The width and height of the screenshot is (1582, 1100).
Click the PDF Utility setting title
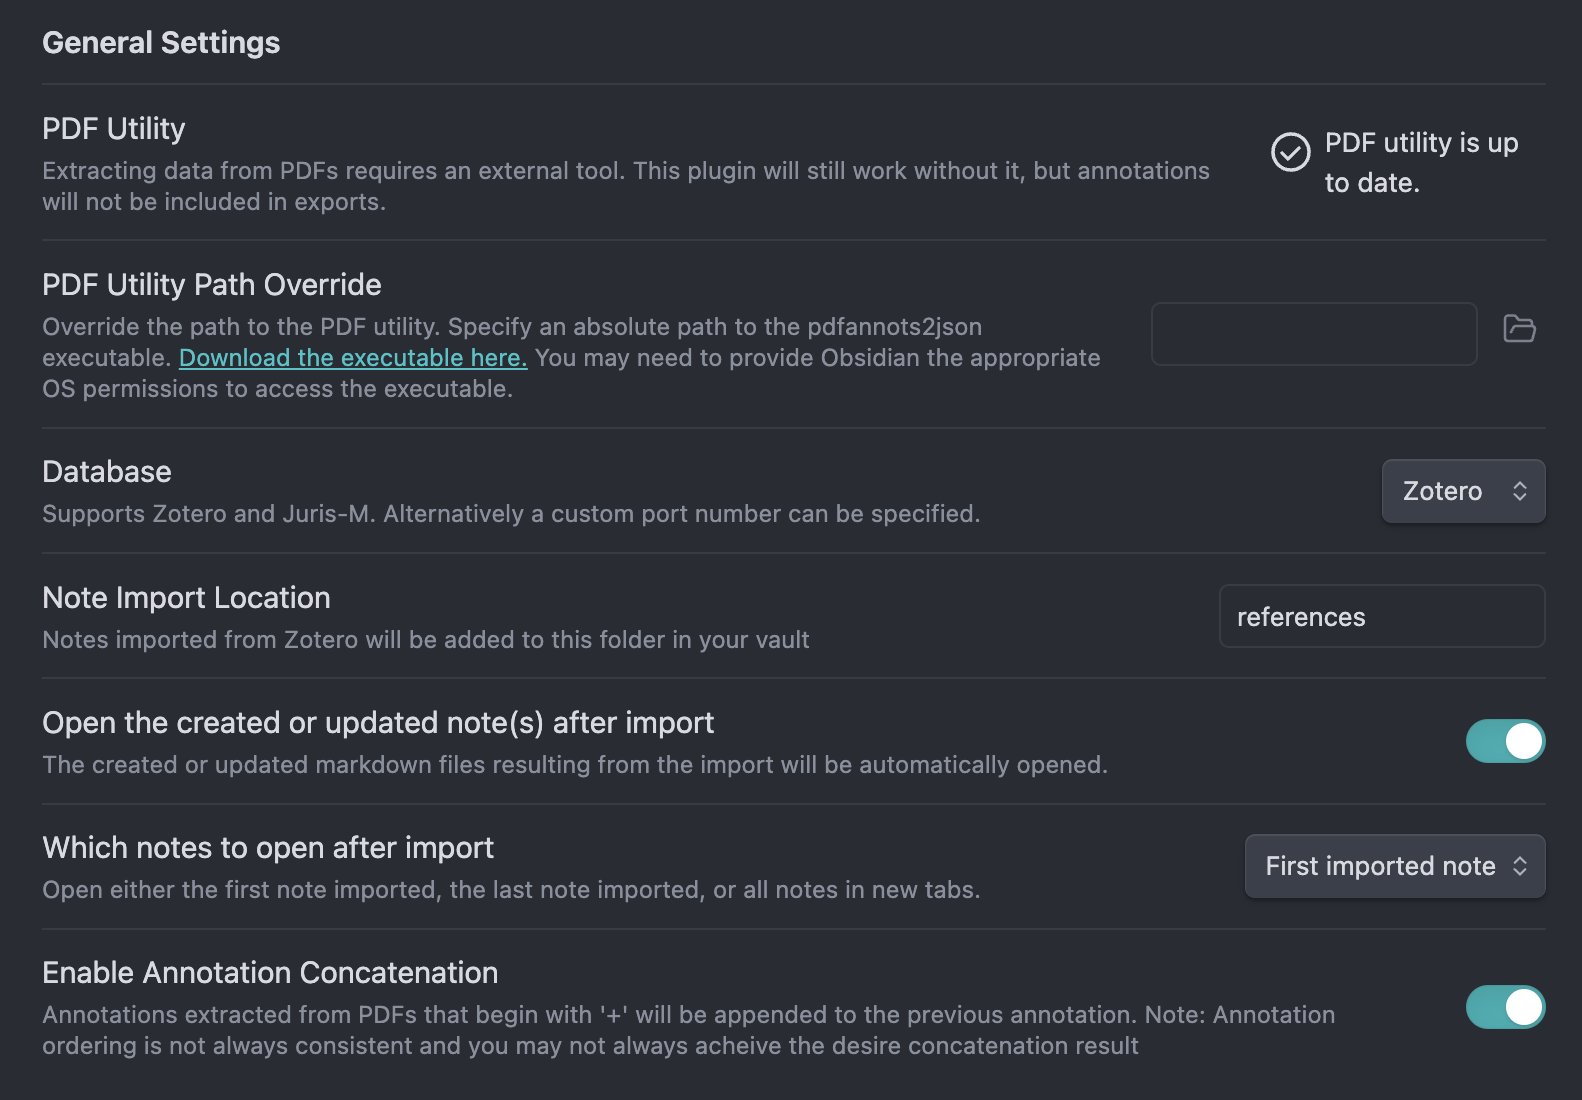[114, 129]
